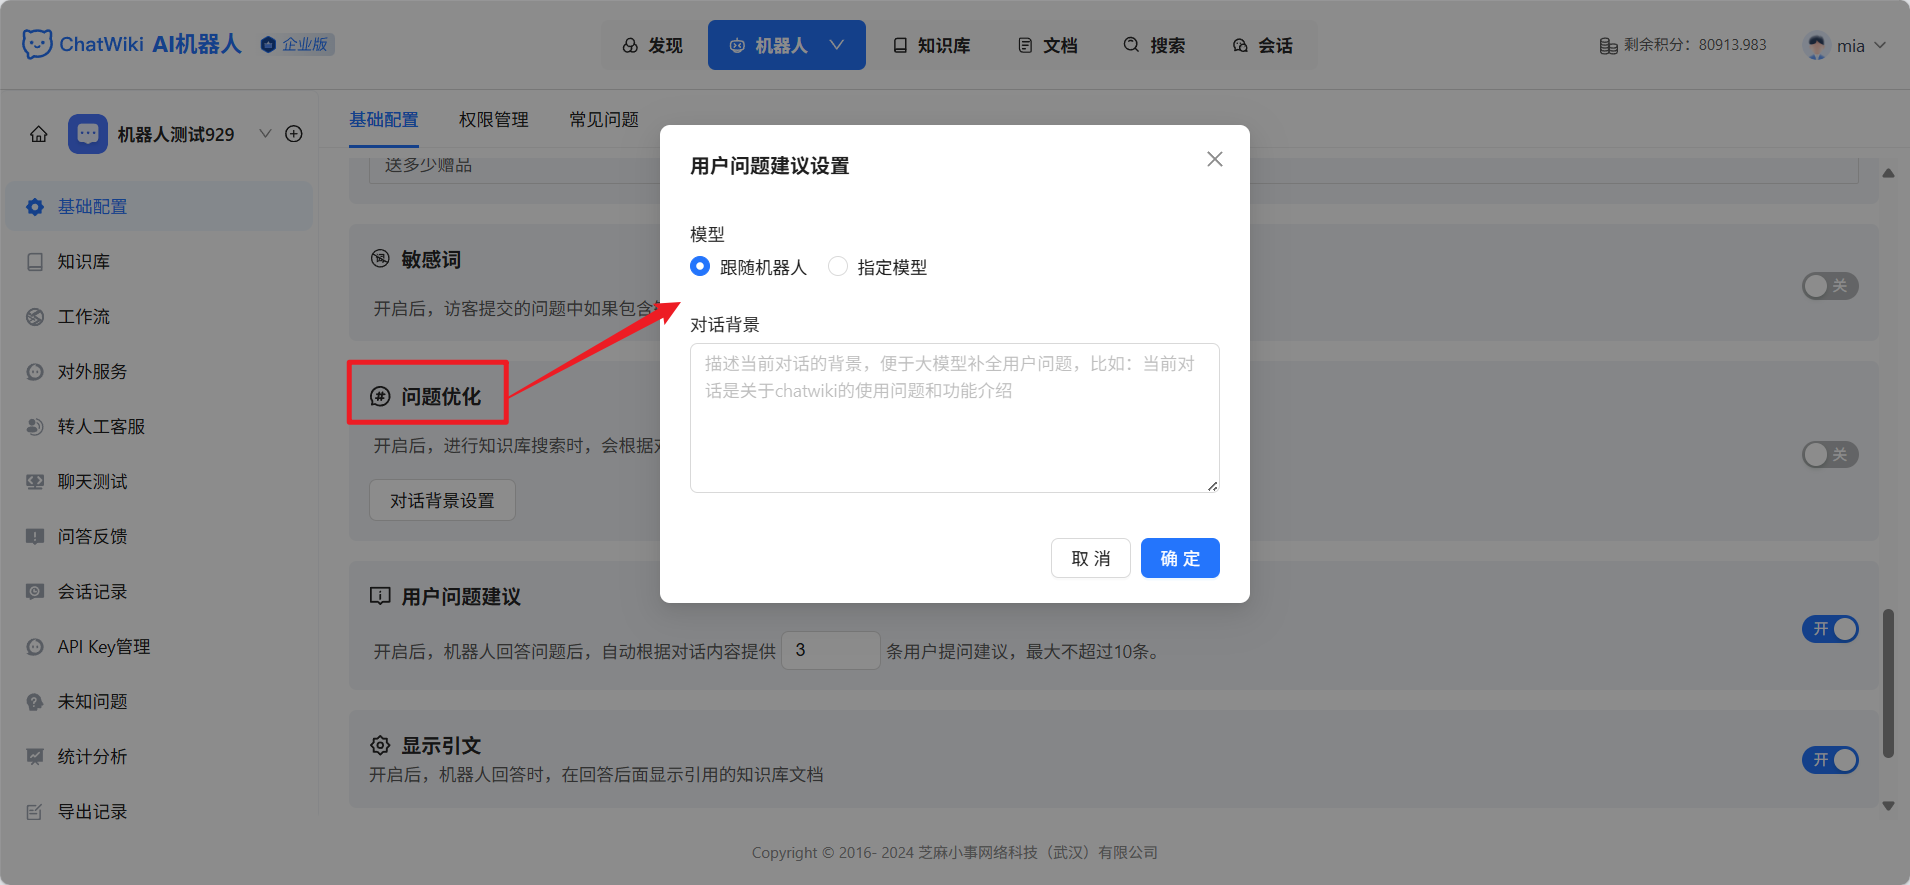Click the 取消 button in dialog
Viewport: 1910px width, 885px height.
tap(1091, 558)
